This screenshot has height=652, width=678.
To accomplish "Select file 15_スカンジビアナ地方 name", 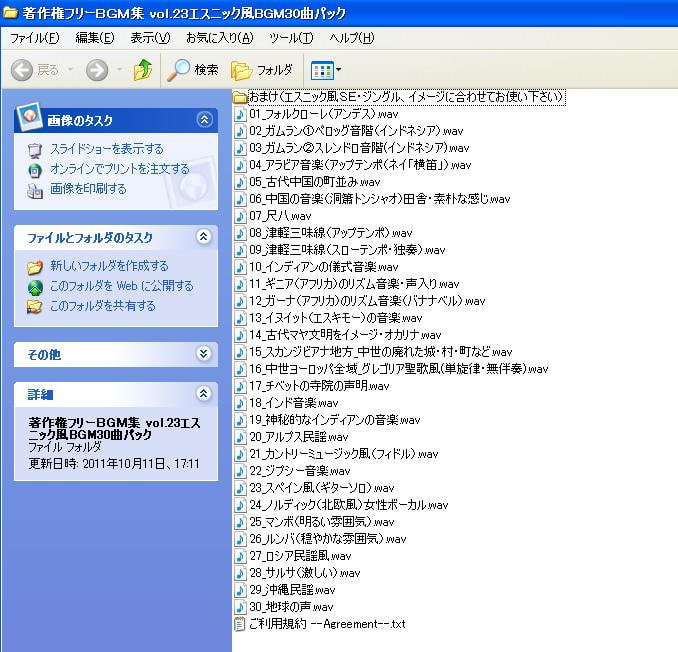I will tap(381, 352).
